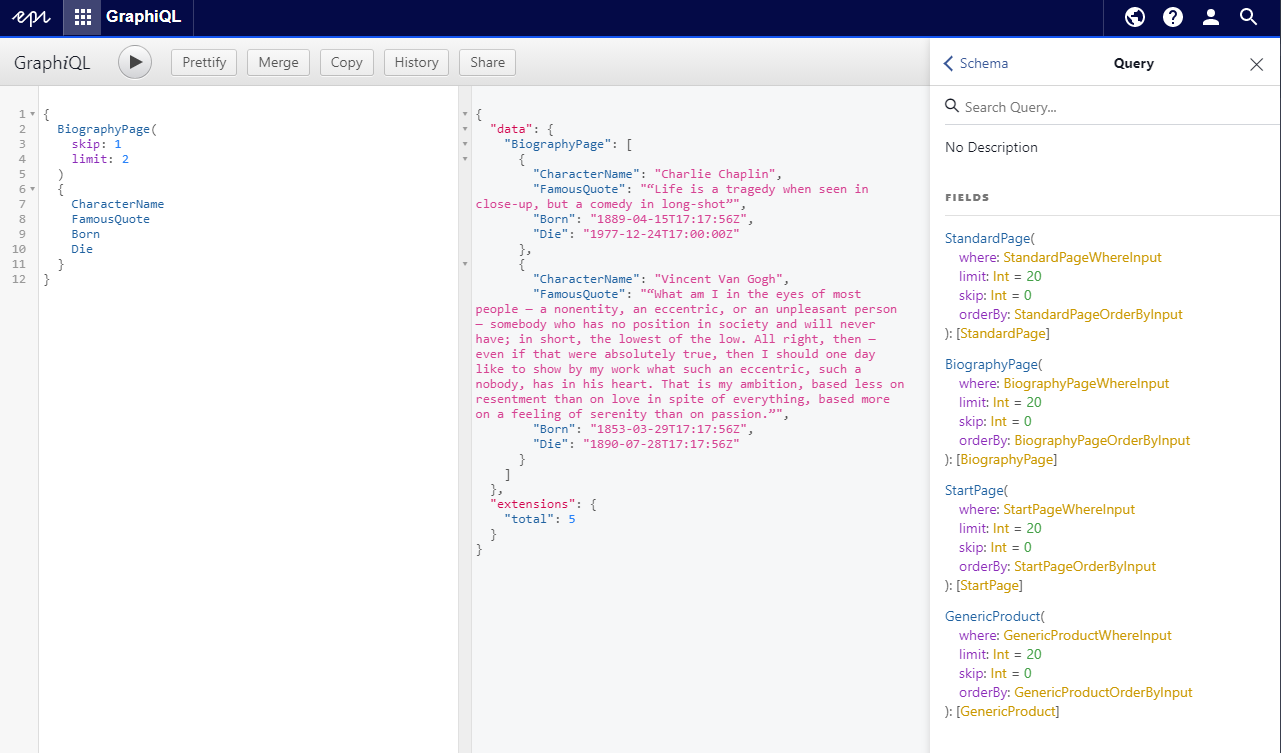Open the [BiographyPage] return type
The height and width of the screenshot is (753, 1281).
(x=1007, y=459)
